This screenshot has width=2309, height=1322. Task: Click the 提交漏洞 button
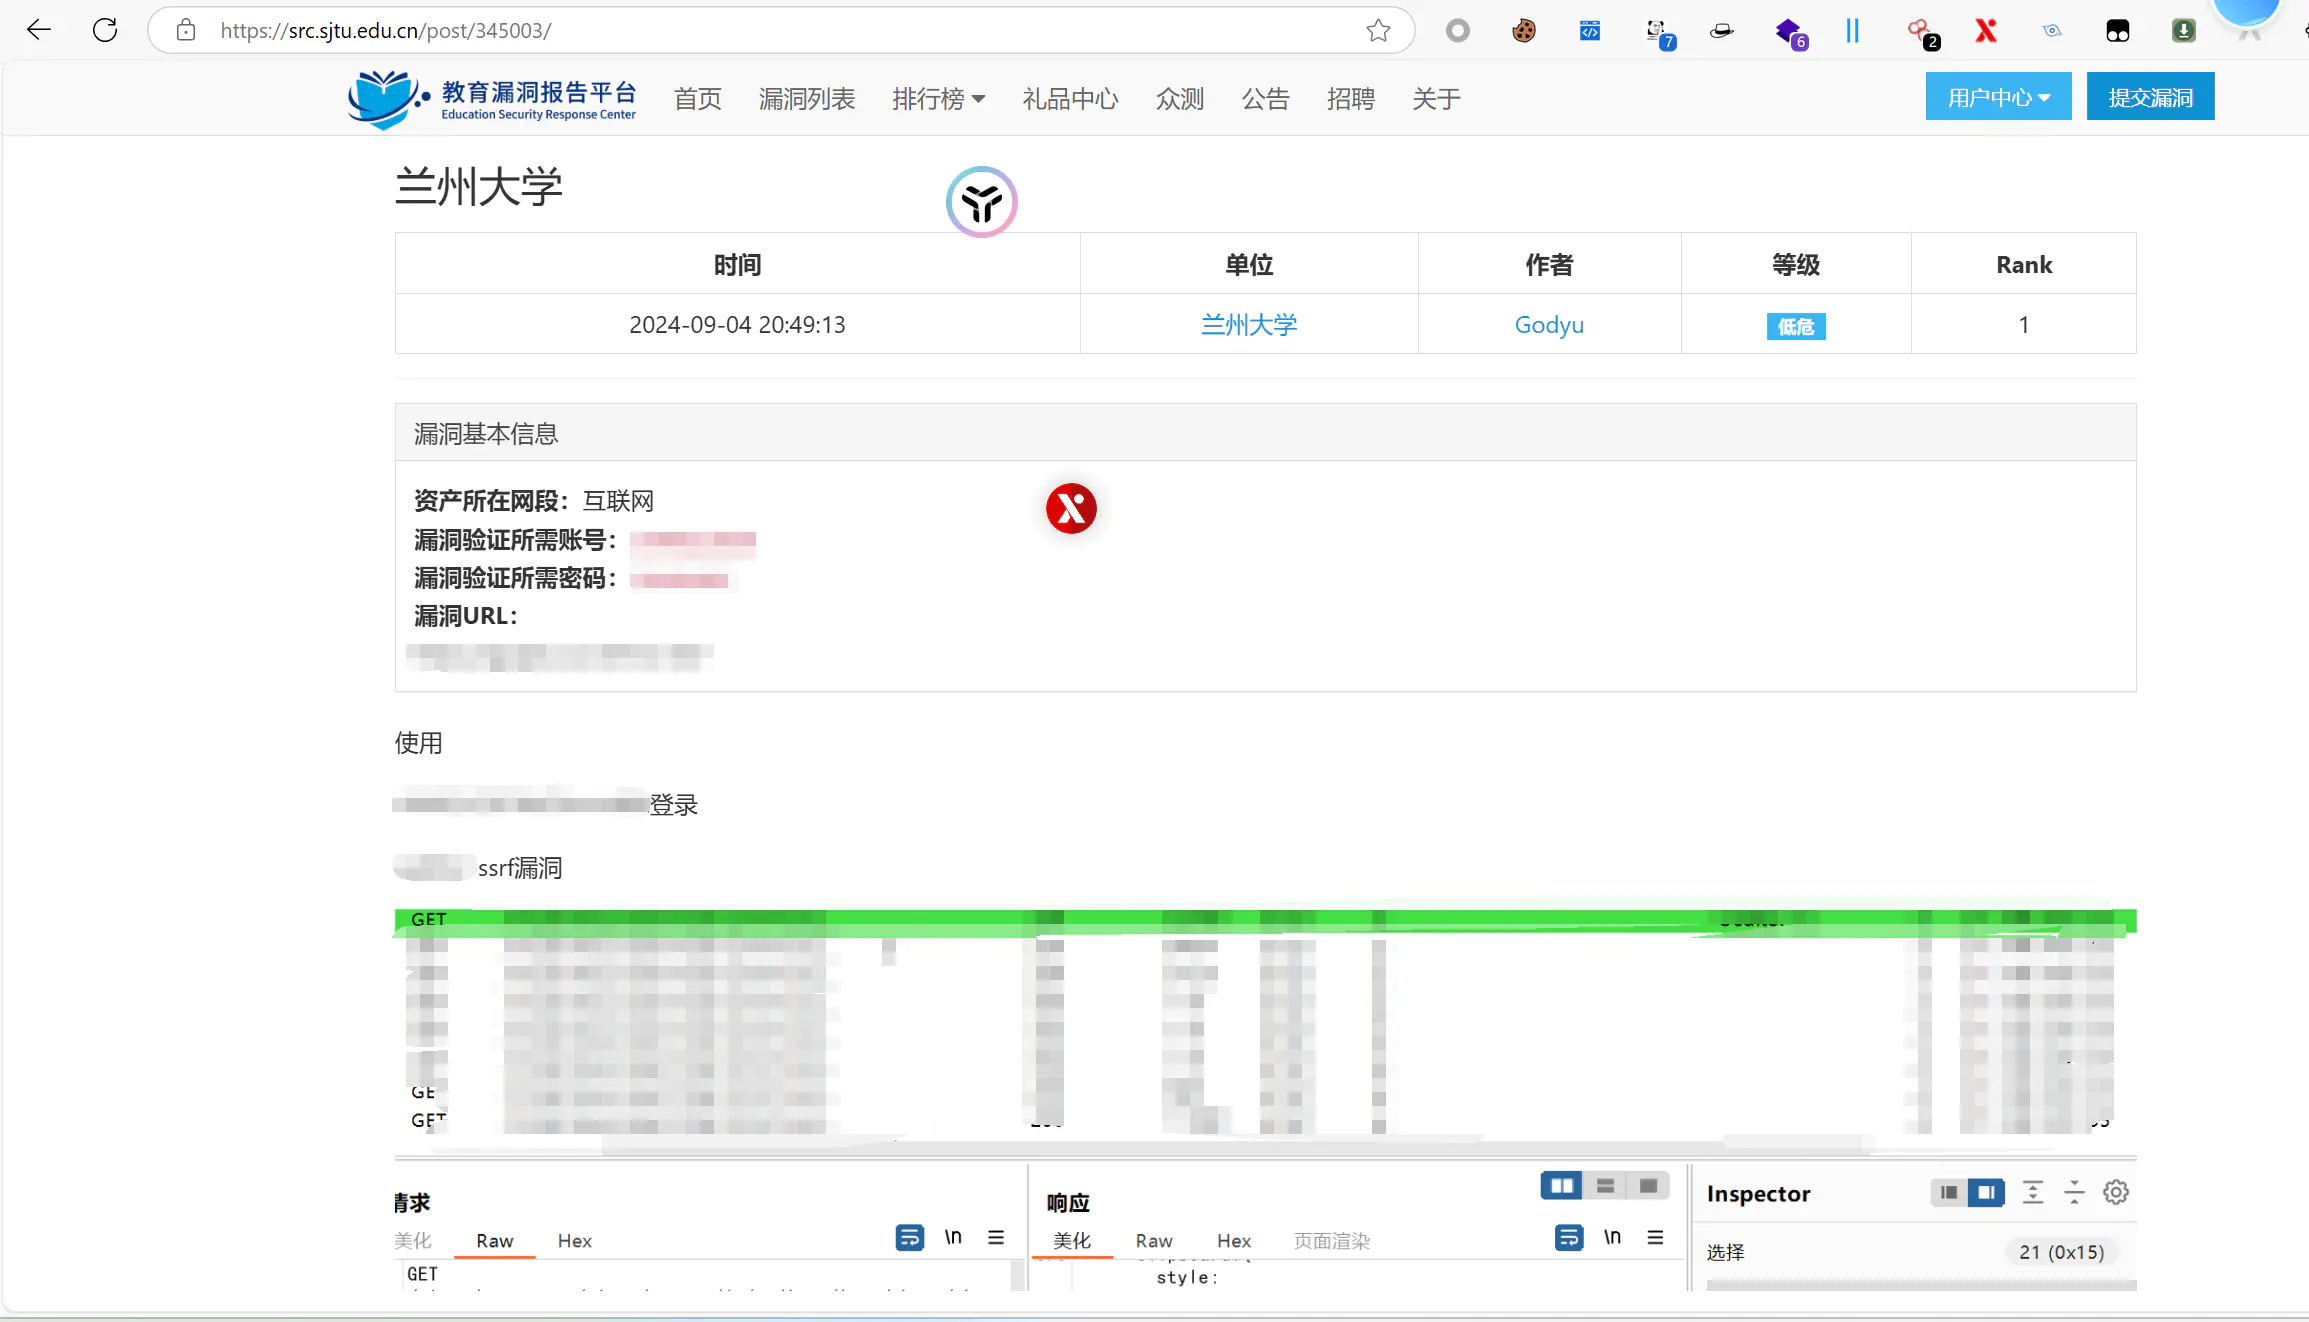tap(2150, 97)
